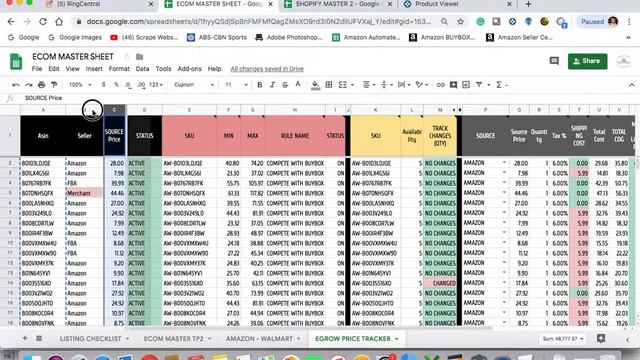Open fill color paint bucket
640x360 pixels.
pyautogui.click(x=315, y=85)
